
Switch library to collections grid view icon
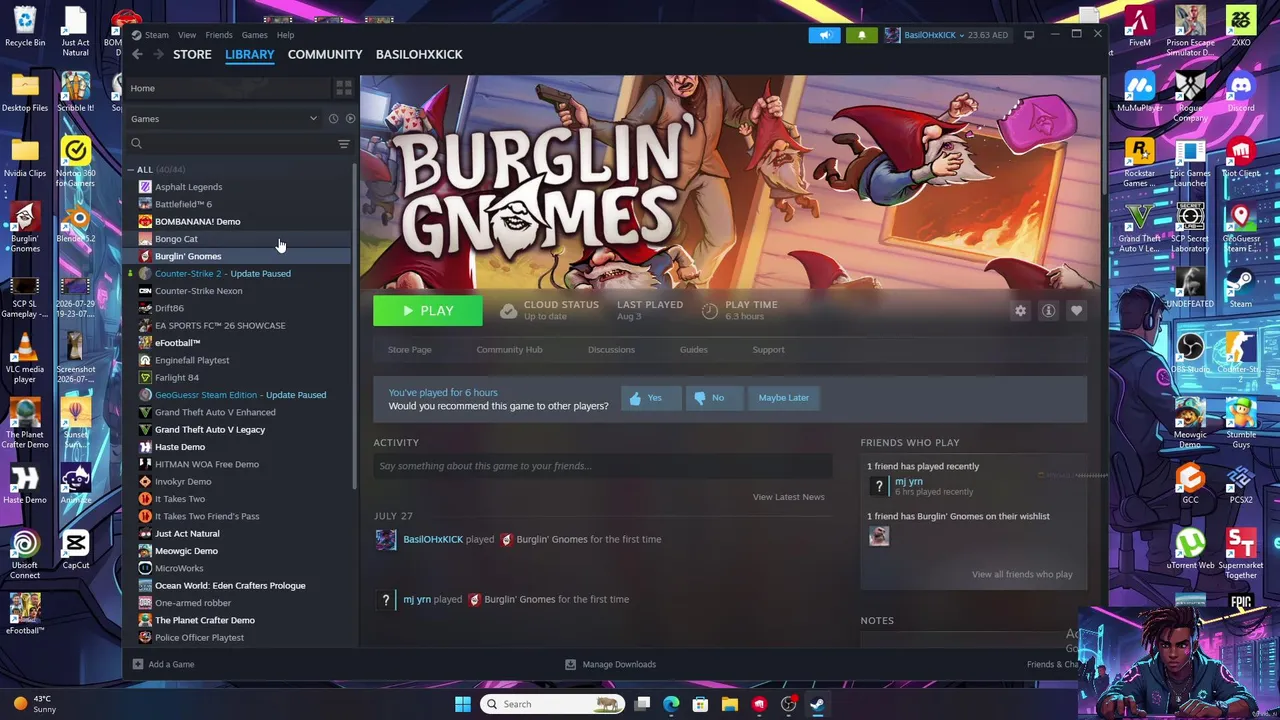[343, 88]
